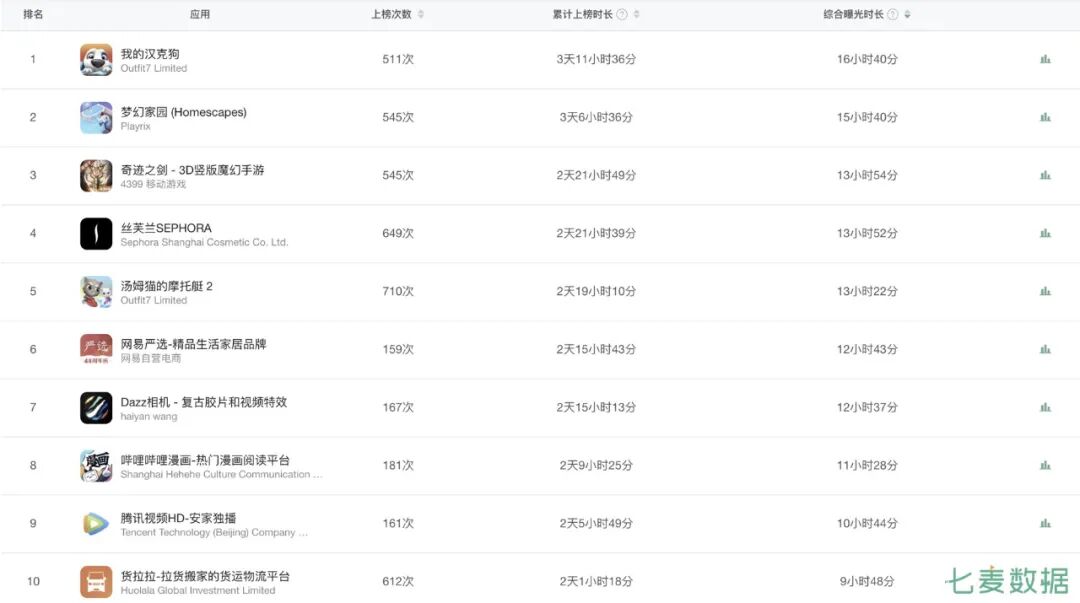Open 汤姆猫的摩托艇 2 app link
This screenshot has height=603, width=1080.
click(167, 285)
